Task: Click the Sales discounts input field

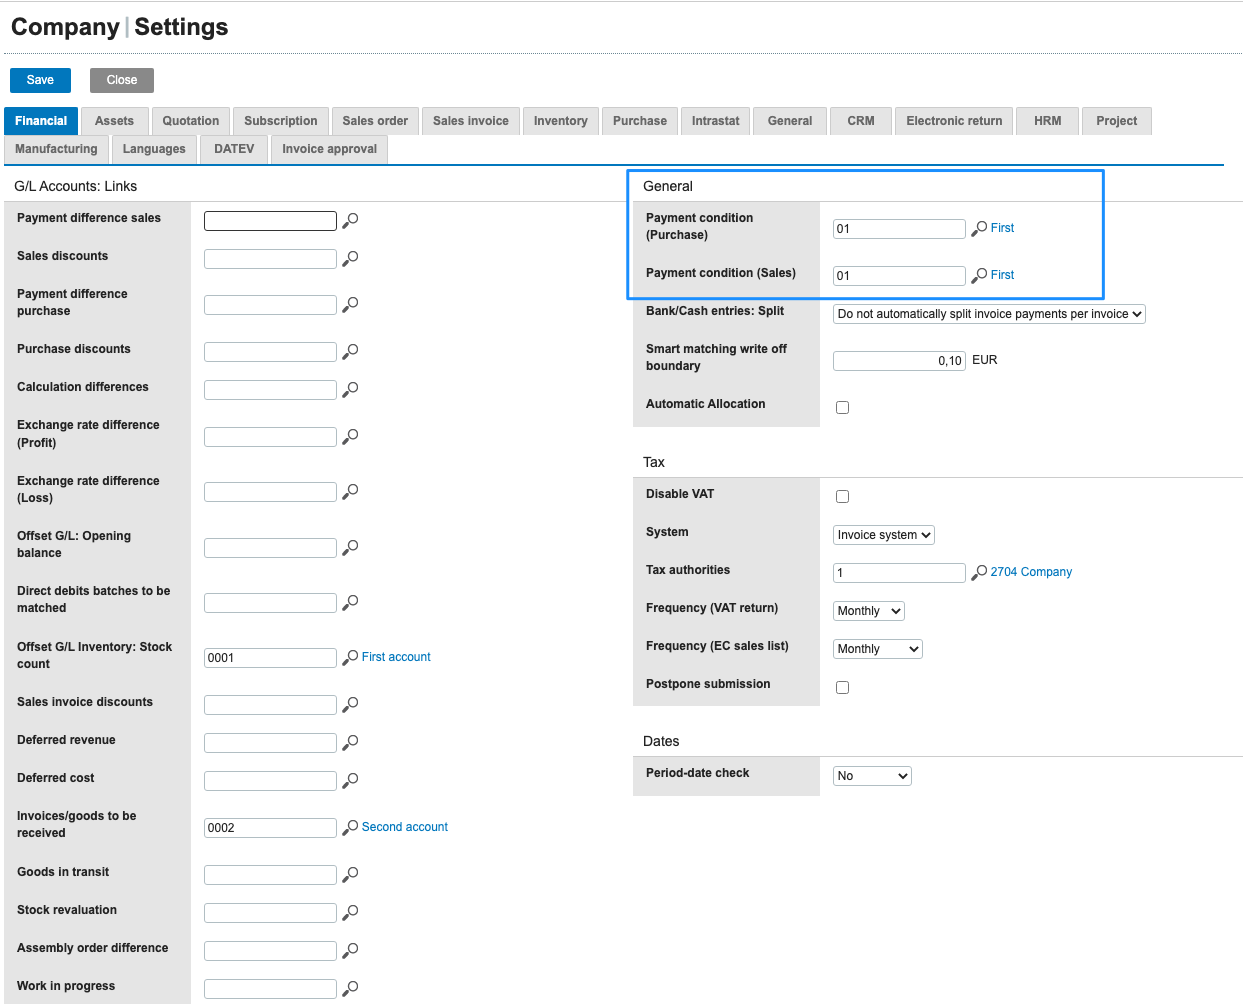Action: pyautogui.click(x=270, y=259)
